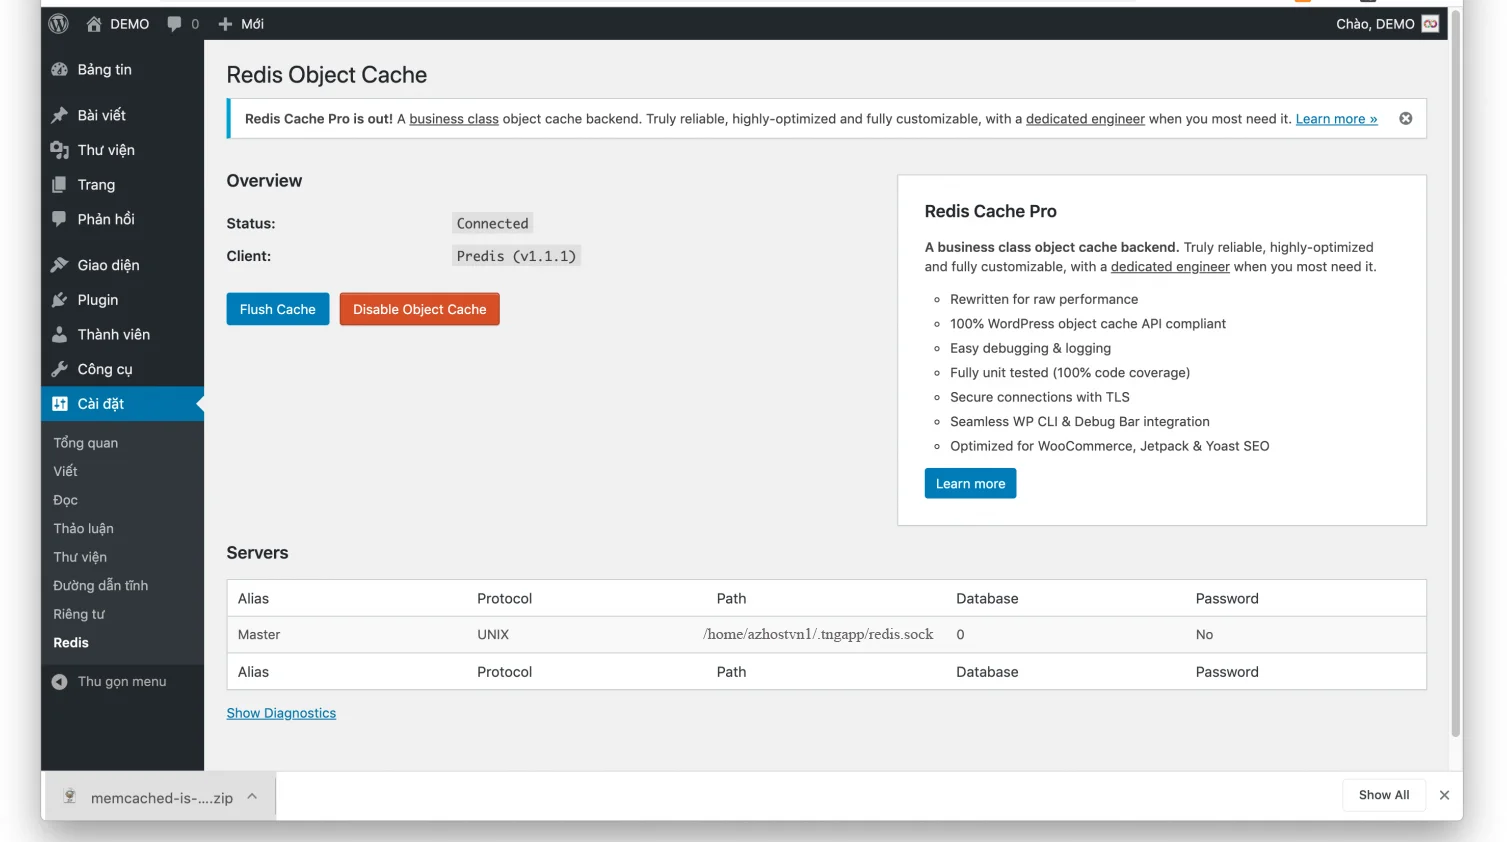Open the Bảng tin dashboard icon

point(60,70)
